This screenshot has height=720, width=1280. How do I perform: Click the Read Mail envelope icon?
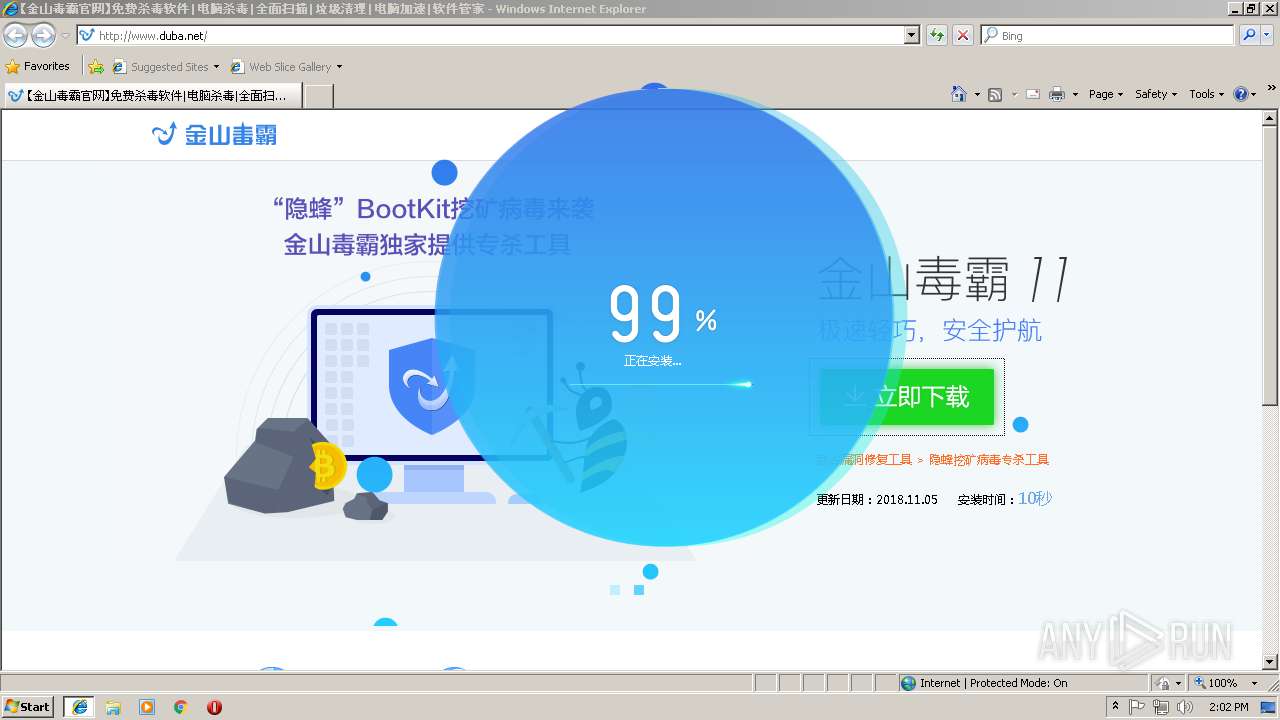1033,94
